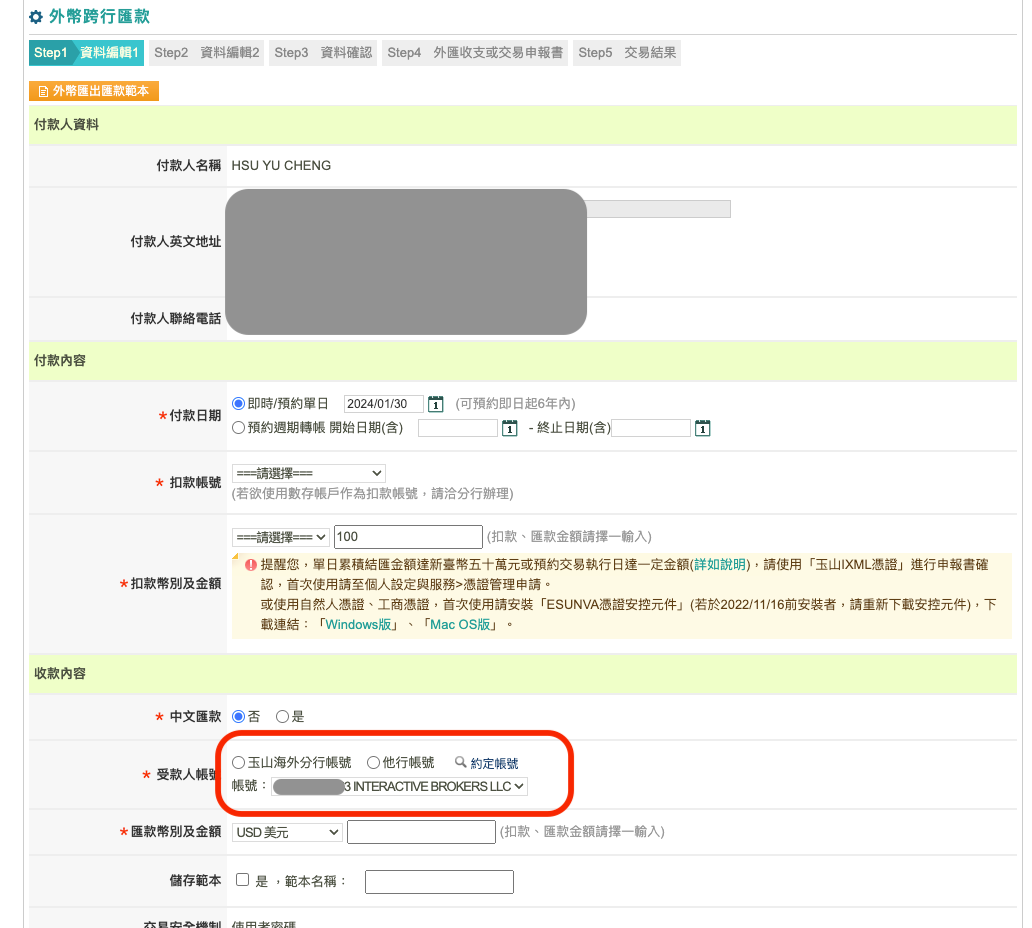Screen dimensions: 1032x928
Task: Go to Step2 資料編輯2 tab
Action: coord(207,53)
